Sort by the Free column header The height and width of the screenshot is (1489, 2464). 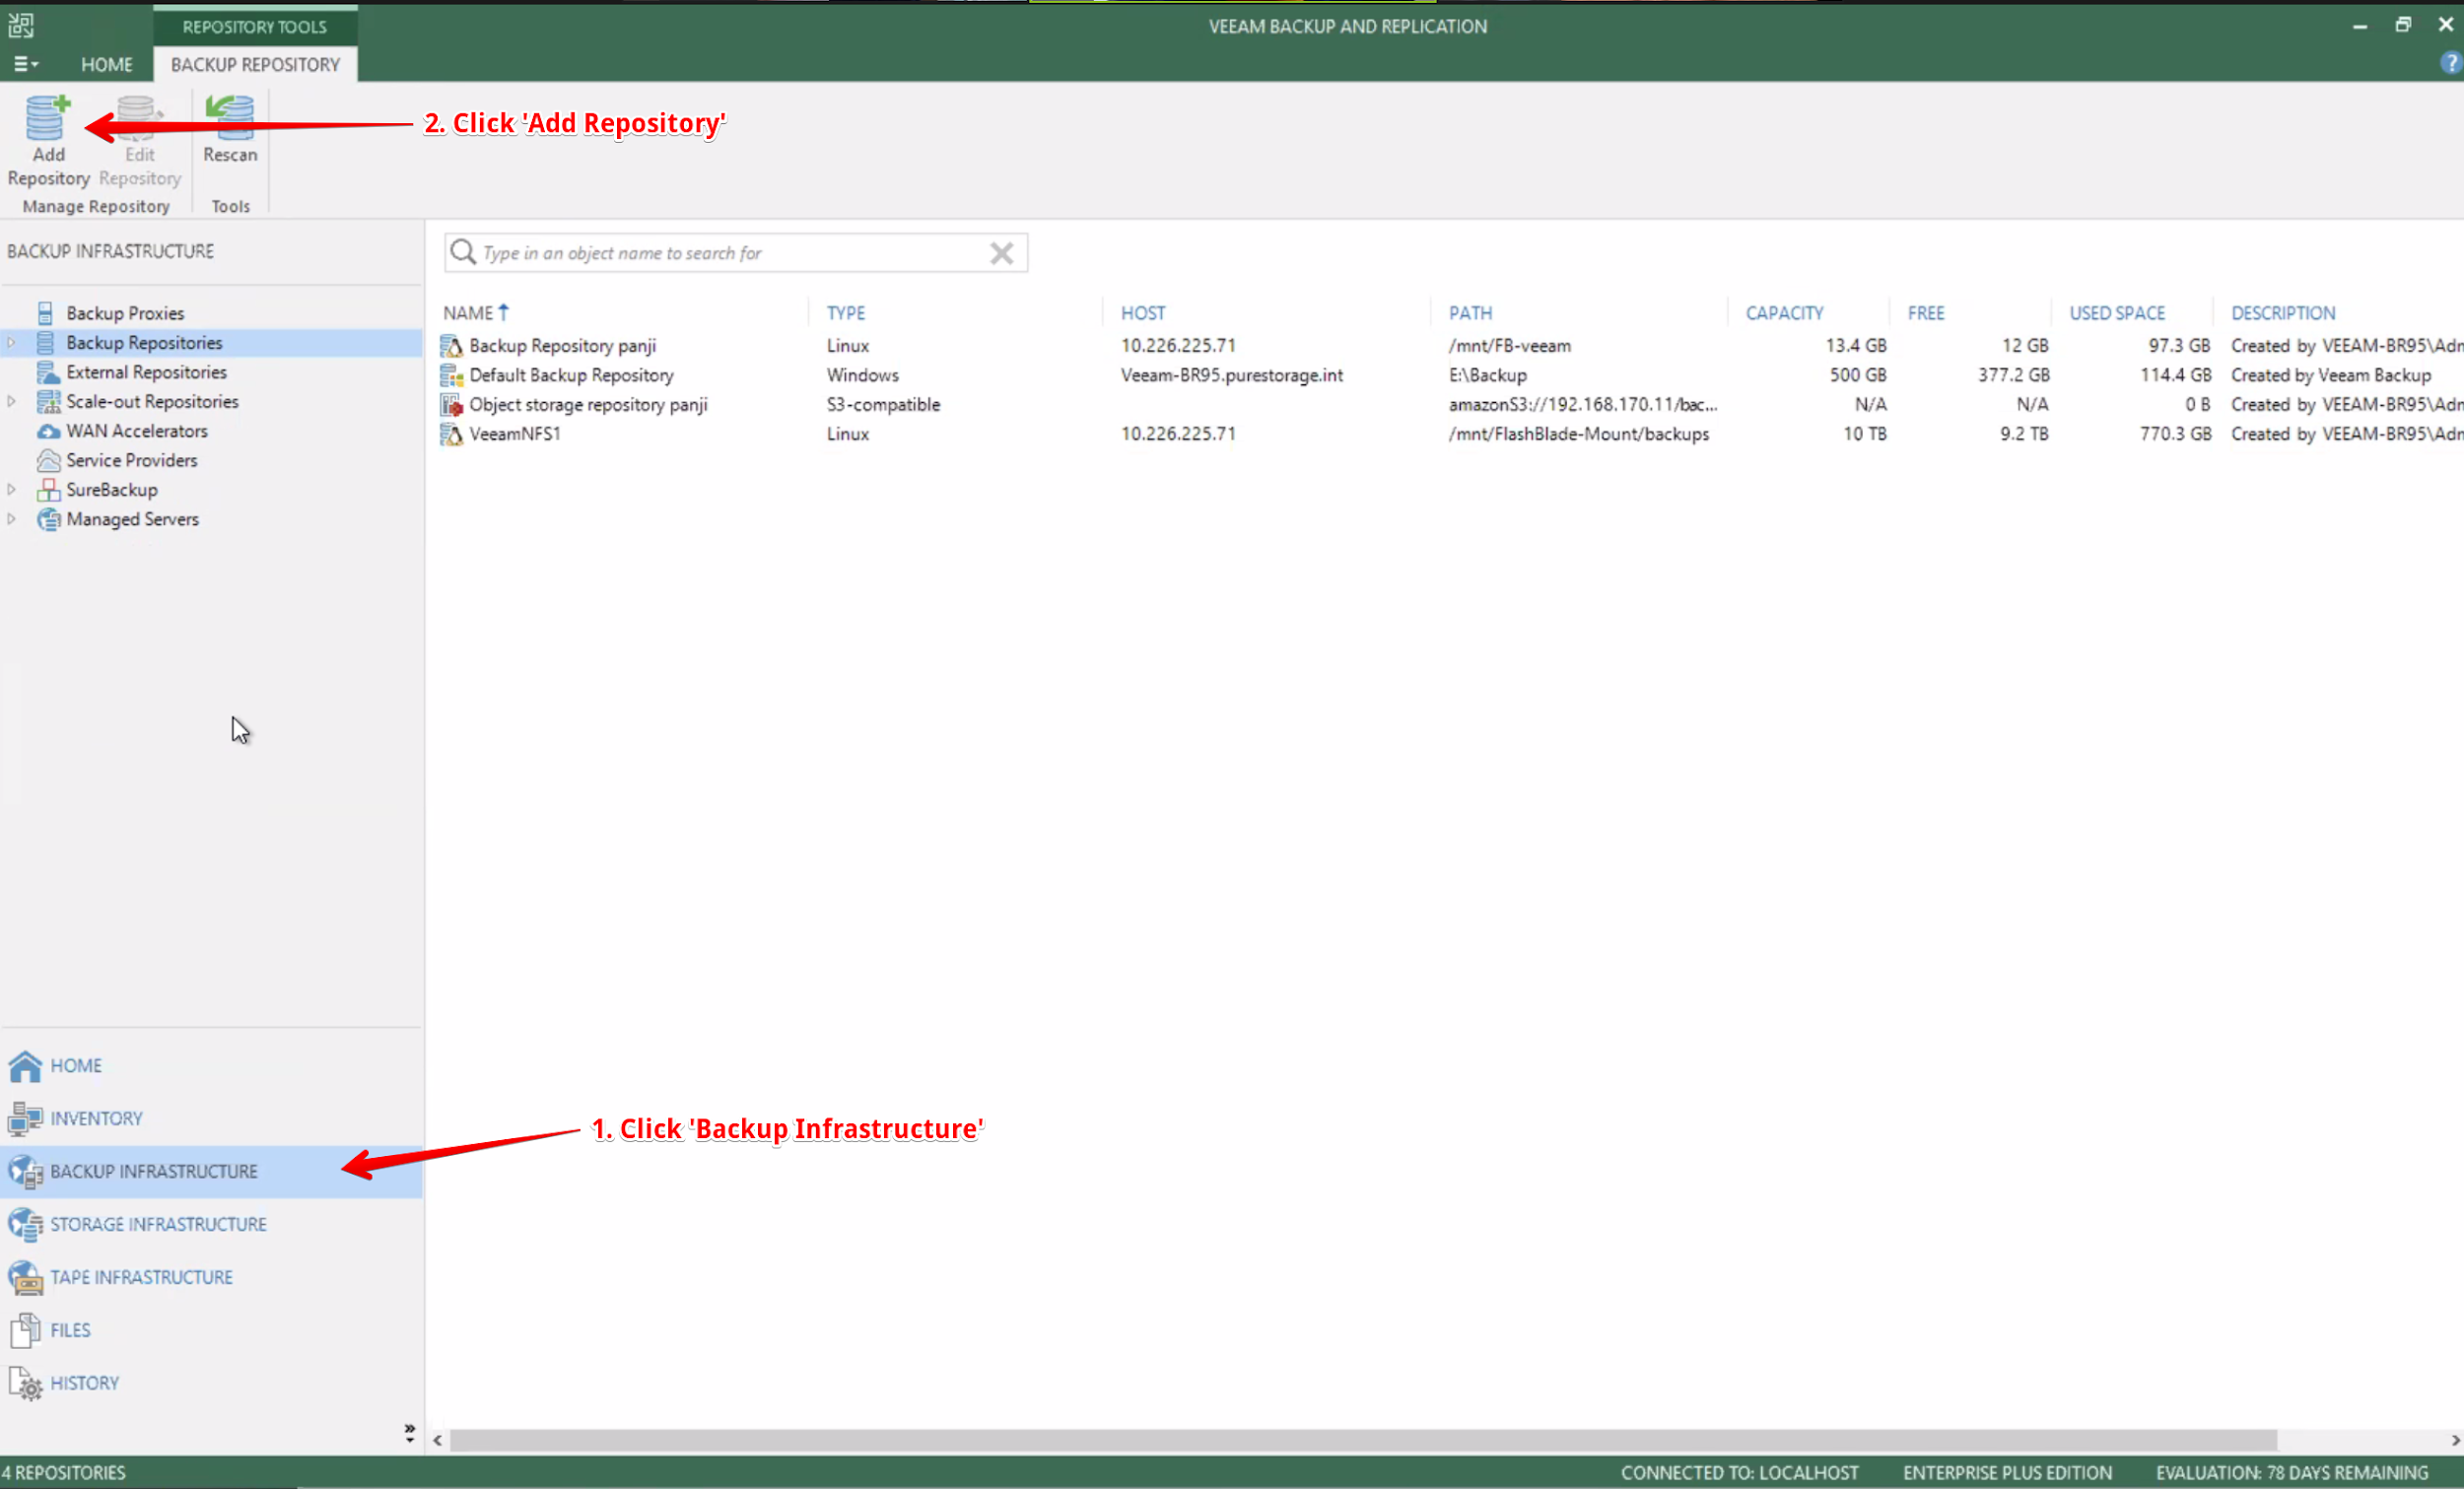click(1926, 313)
